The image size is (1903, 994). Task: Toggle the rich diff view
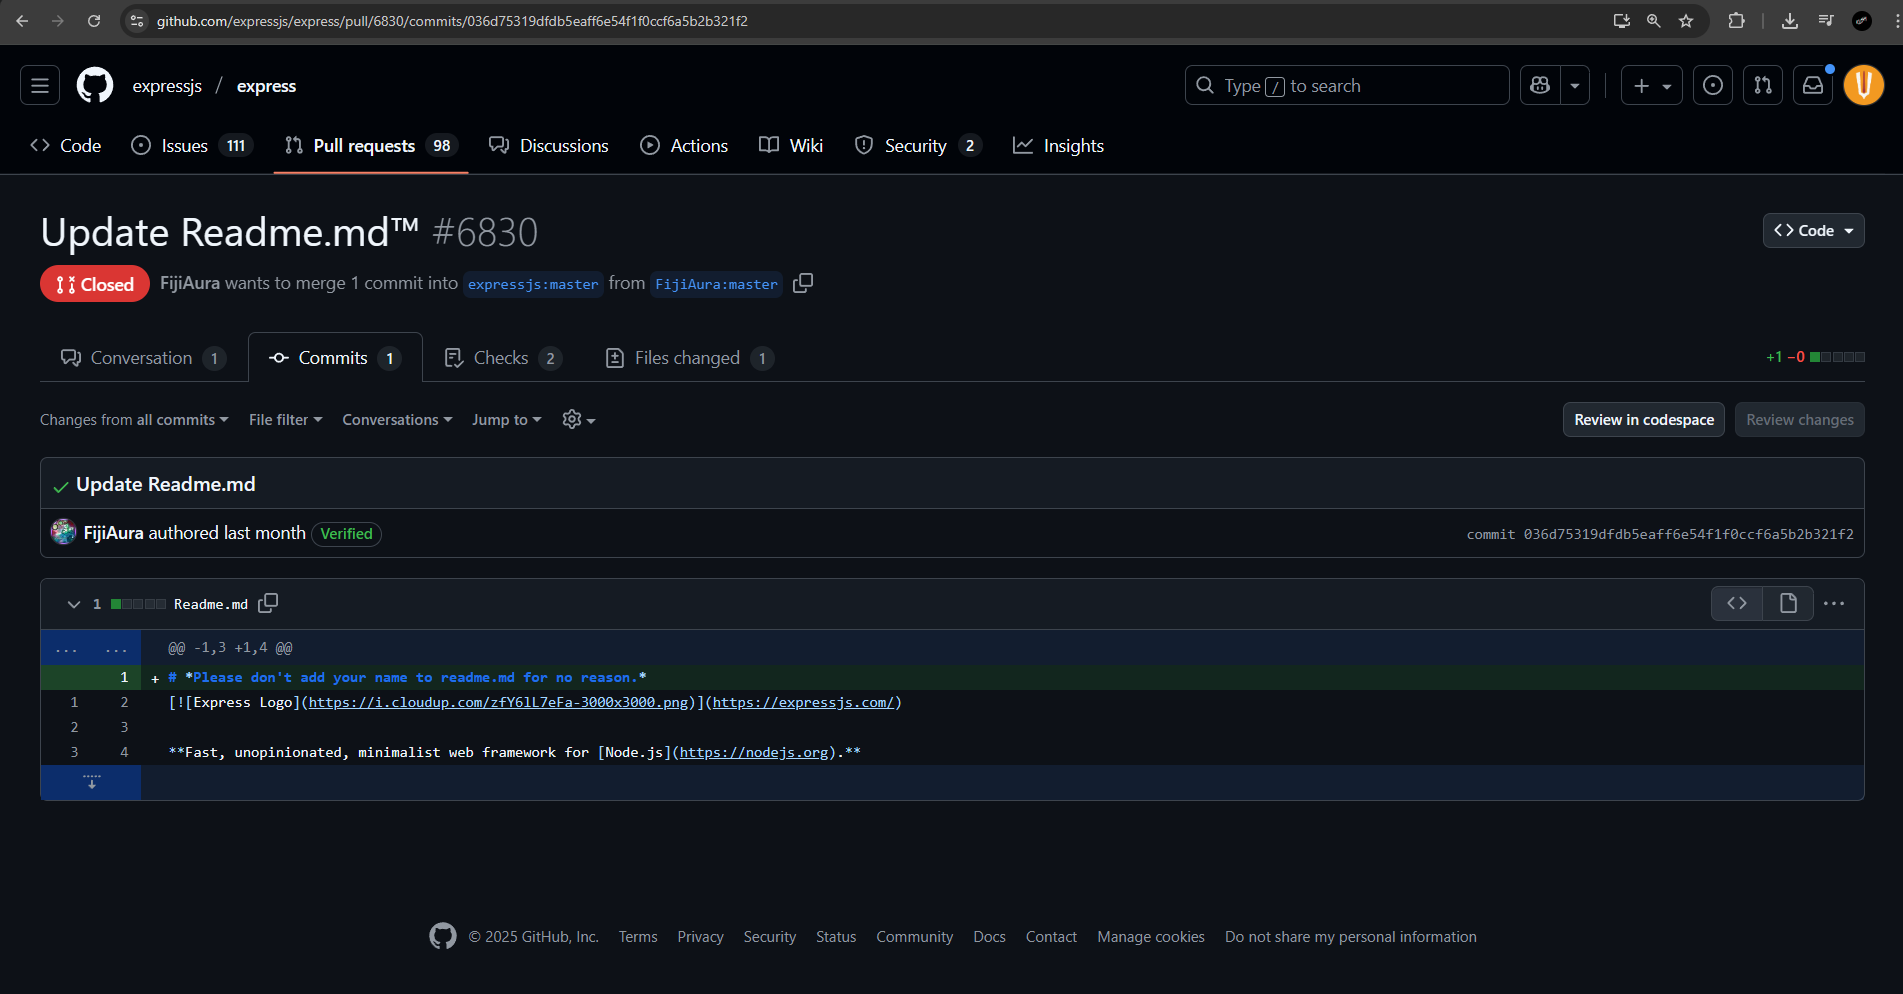(1787, 603)
